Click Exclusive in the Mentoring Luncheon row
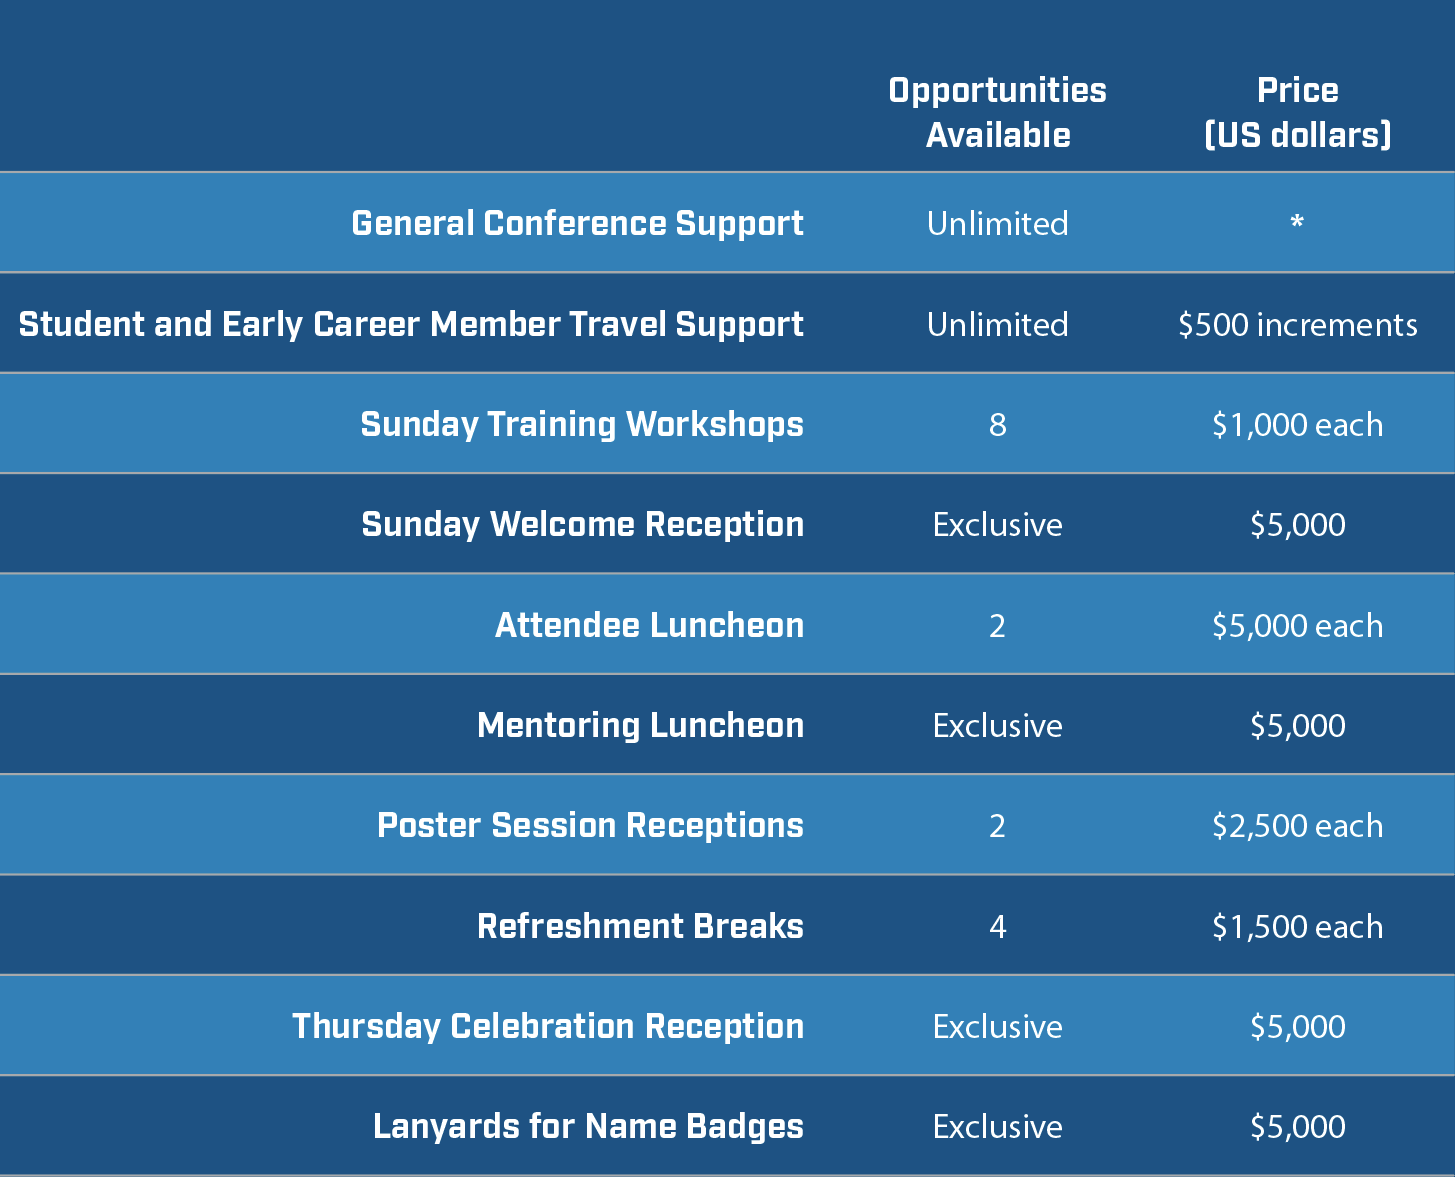 pos(998,726)
